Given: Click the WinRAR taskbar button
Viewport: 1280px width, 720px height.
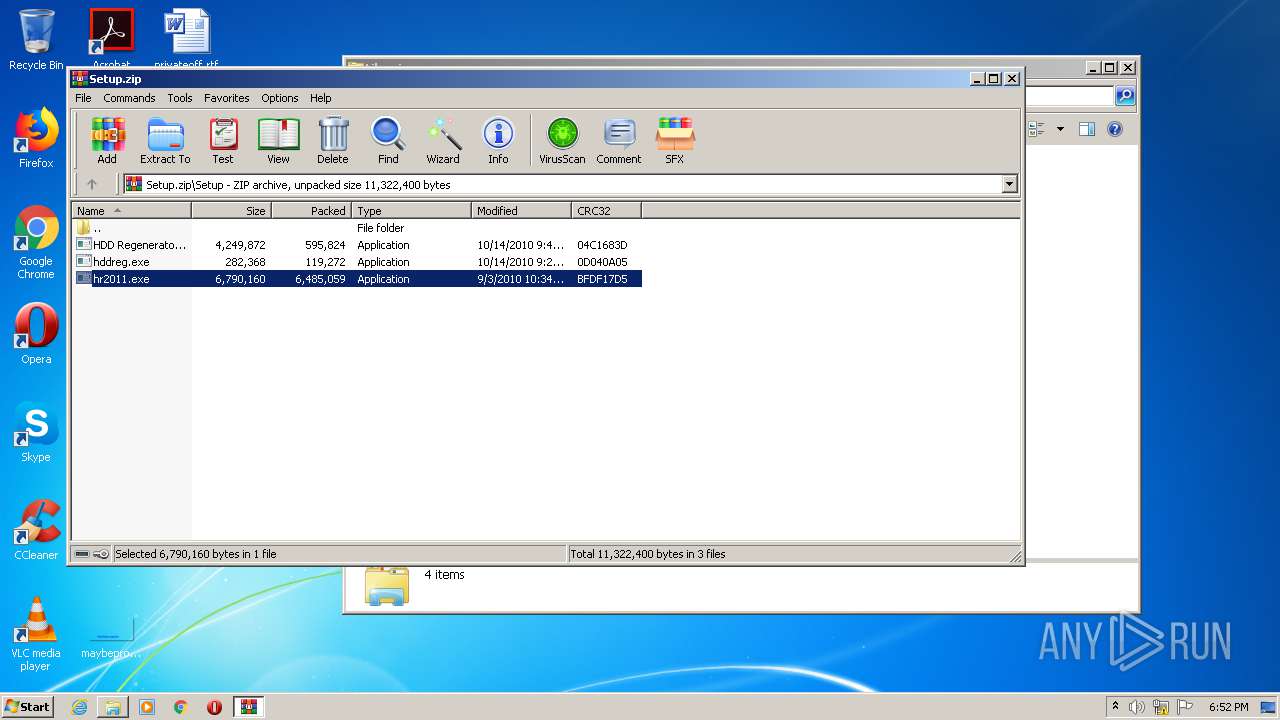Looking at the screenshot, I should click(248, 707).
